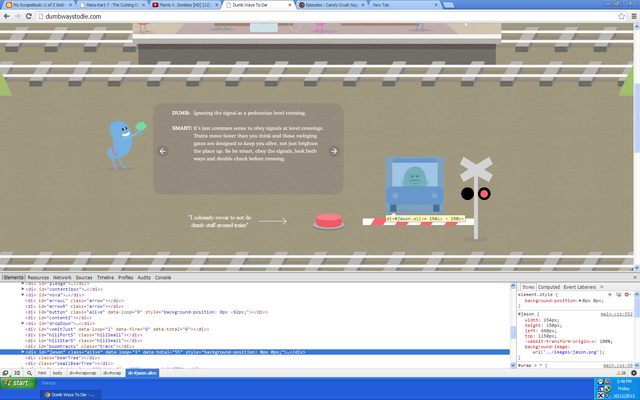
Task: Expand the background-position value triangle
Action: (x=580, y=300)
